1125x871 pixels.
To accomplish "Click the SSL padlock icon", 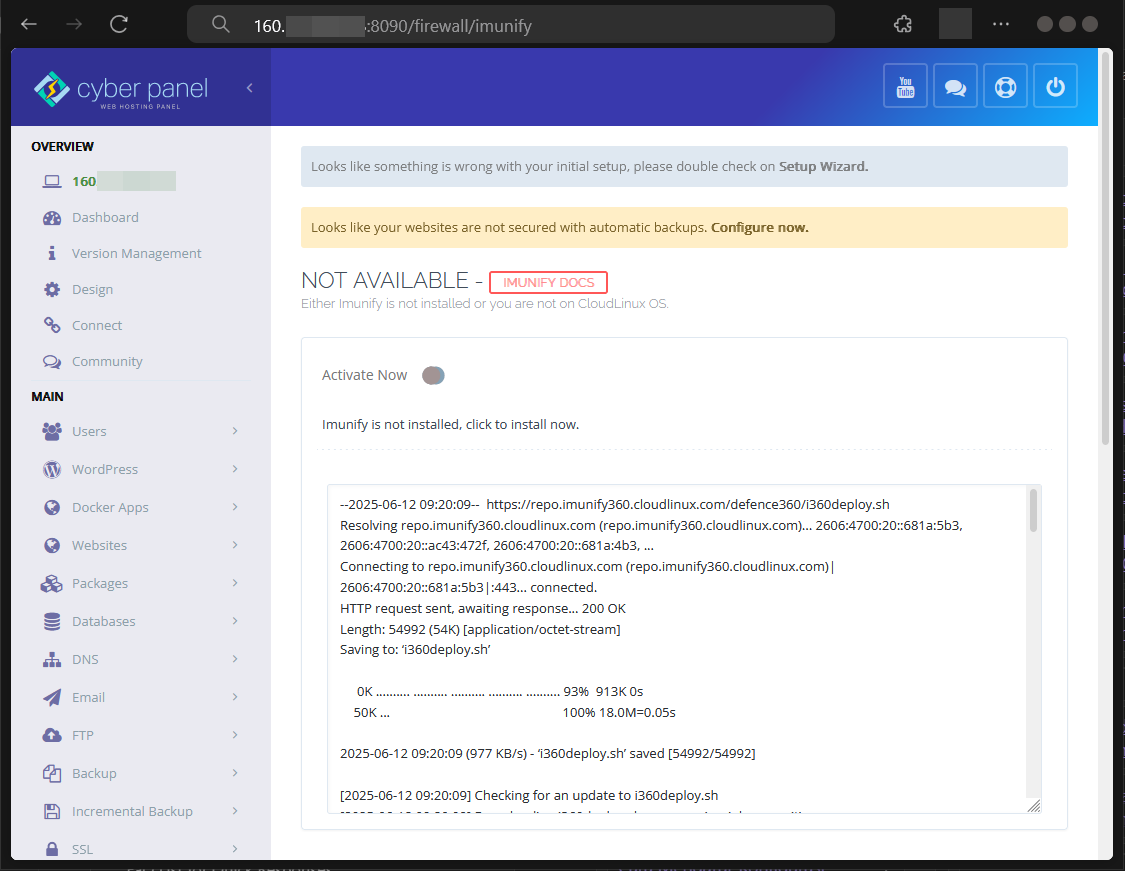I will [x=52, y=849].
